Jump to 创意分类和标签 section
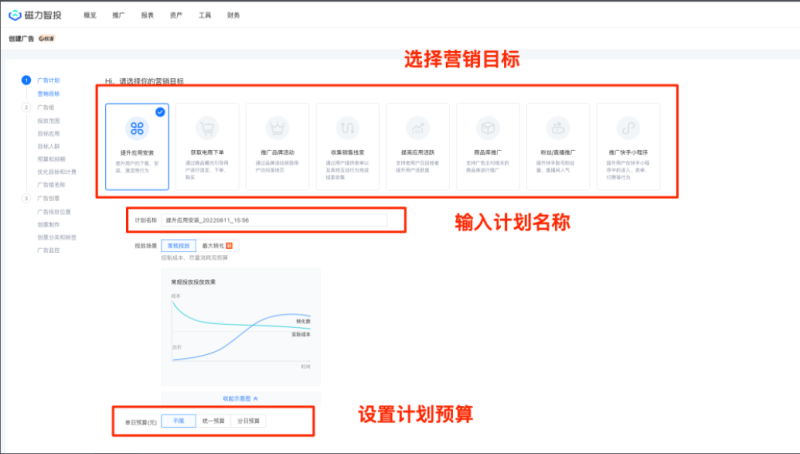Screen dimensions: 800x454 click(x=57, y=237)
